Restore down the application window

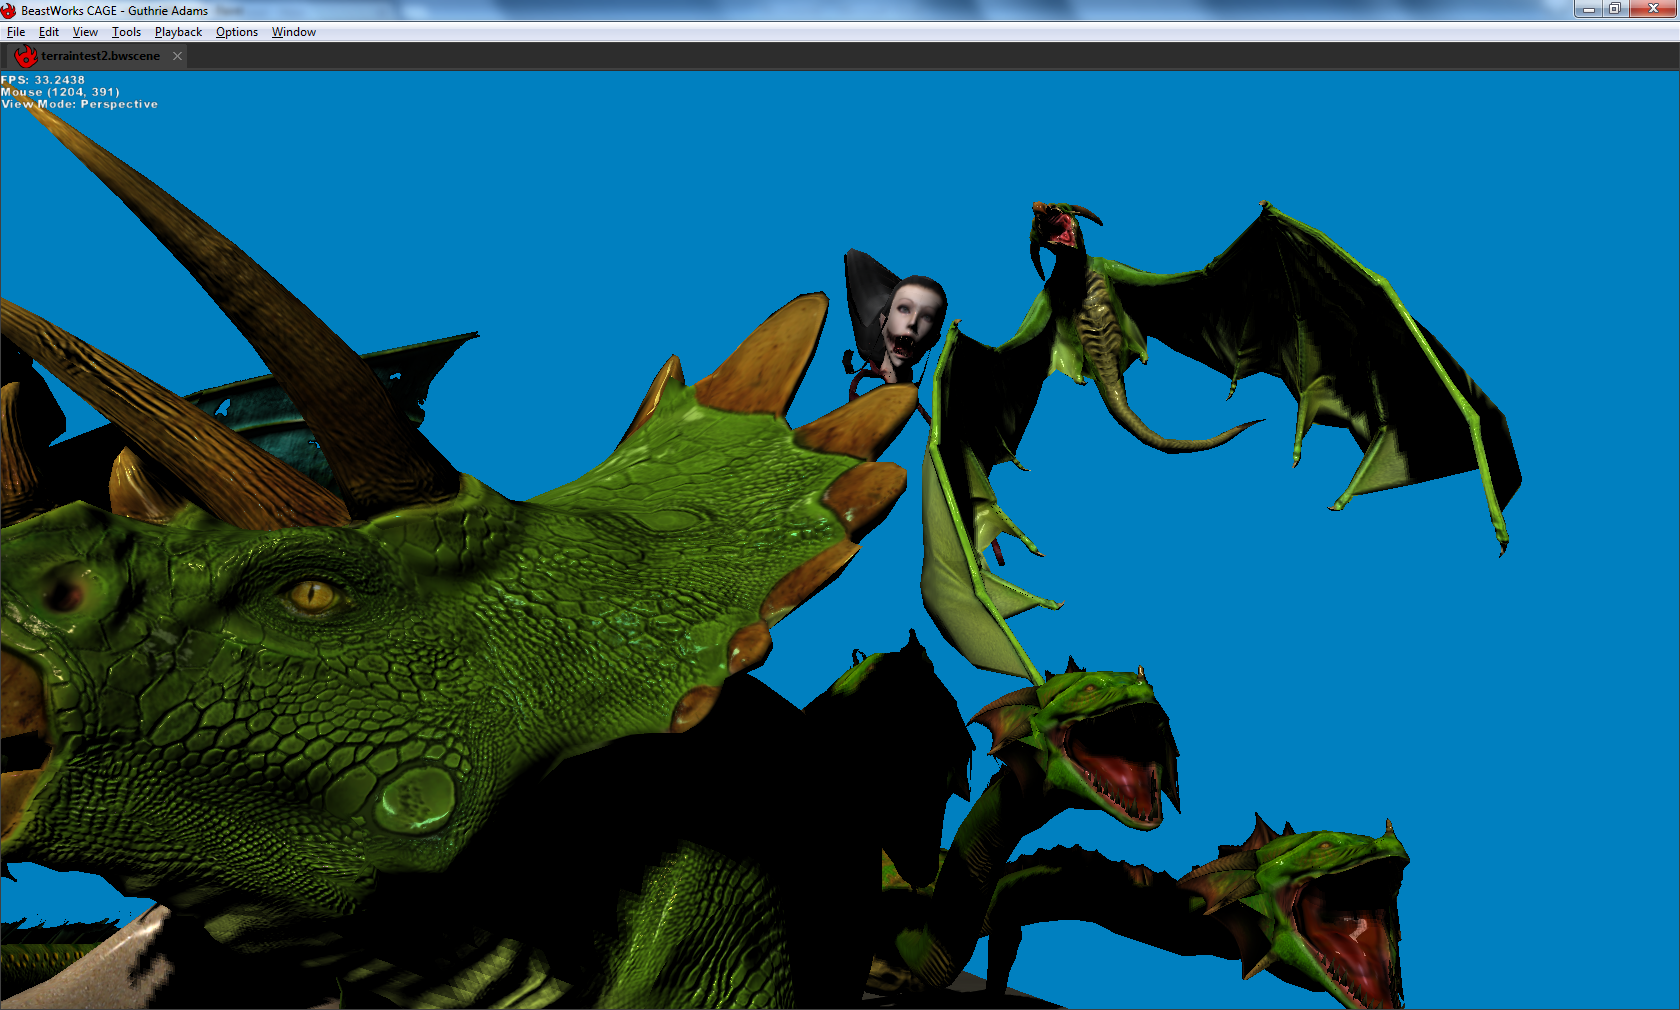tap(1615, 9)
